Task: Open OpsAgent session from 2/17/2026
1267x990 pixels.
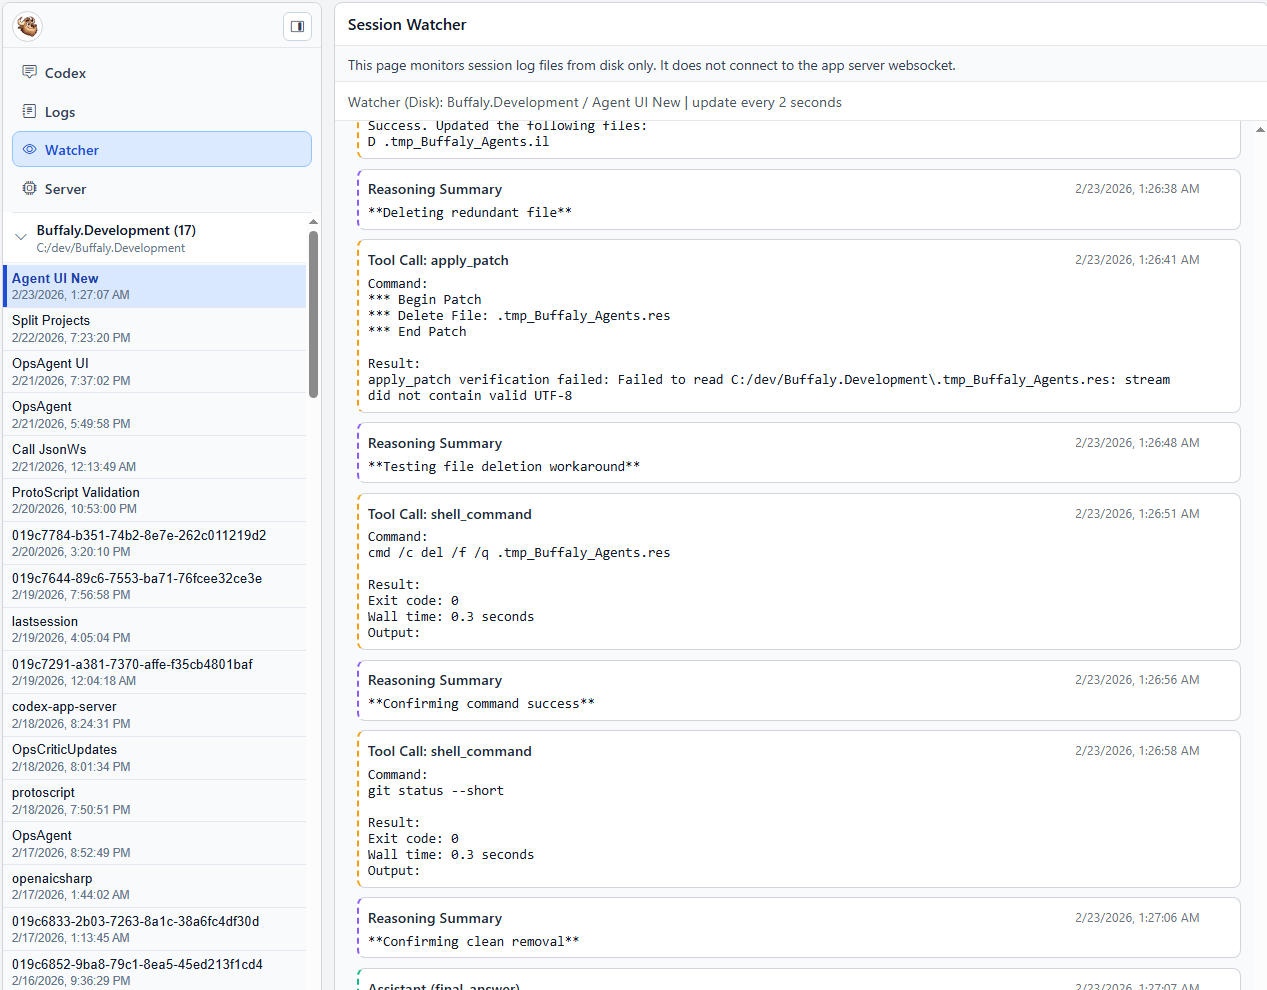Action: [155, 845]
